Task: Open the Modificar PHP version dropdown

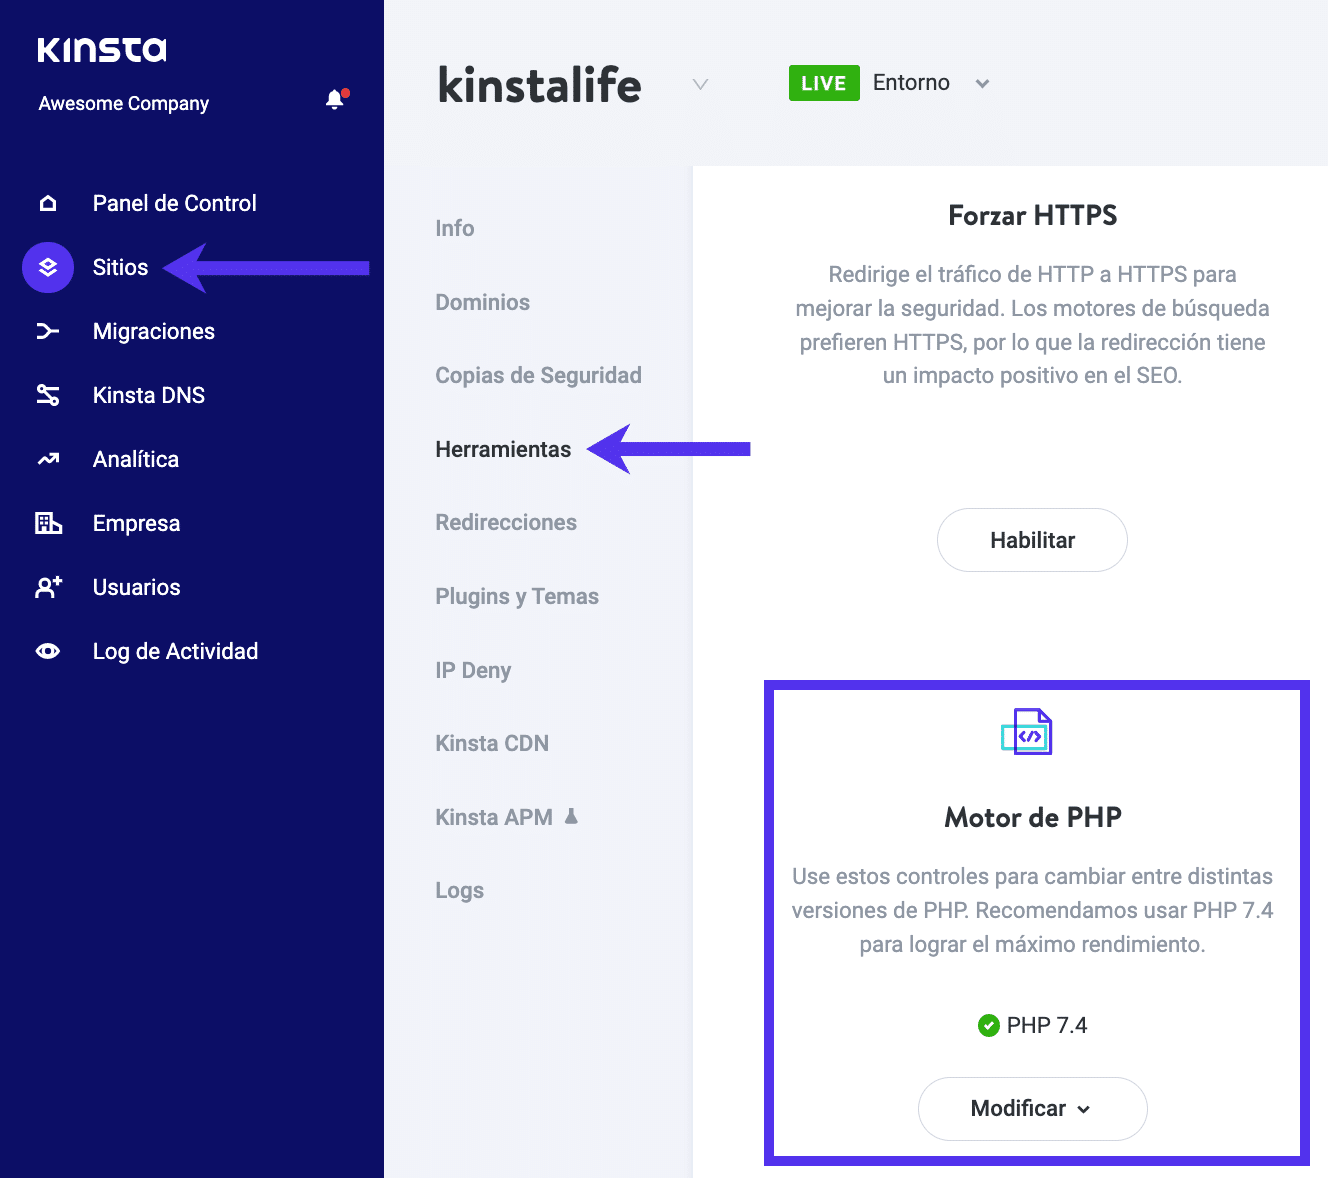Action: pyautogui.click(x=1032, y=1109)
